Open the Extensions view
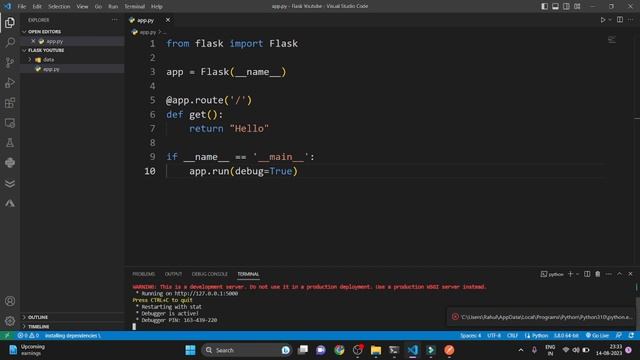 10,102
